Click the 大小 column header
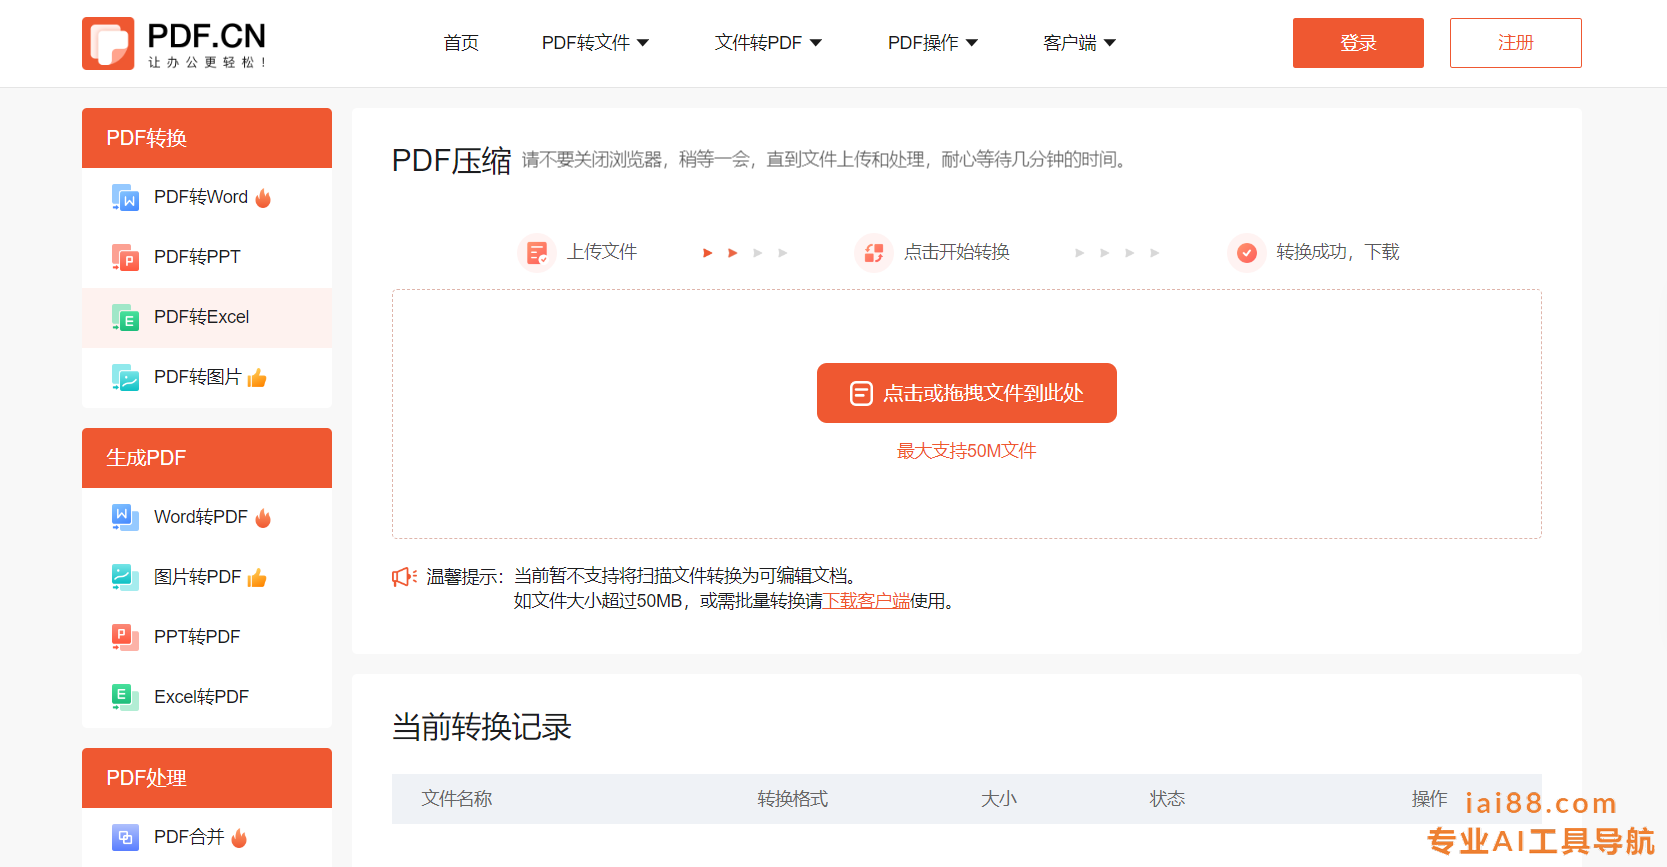1667x867 pixels. click(x=999, y=799)
